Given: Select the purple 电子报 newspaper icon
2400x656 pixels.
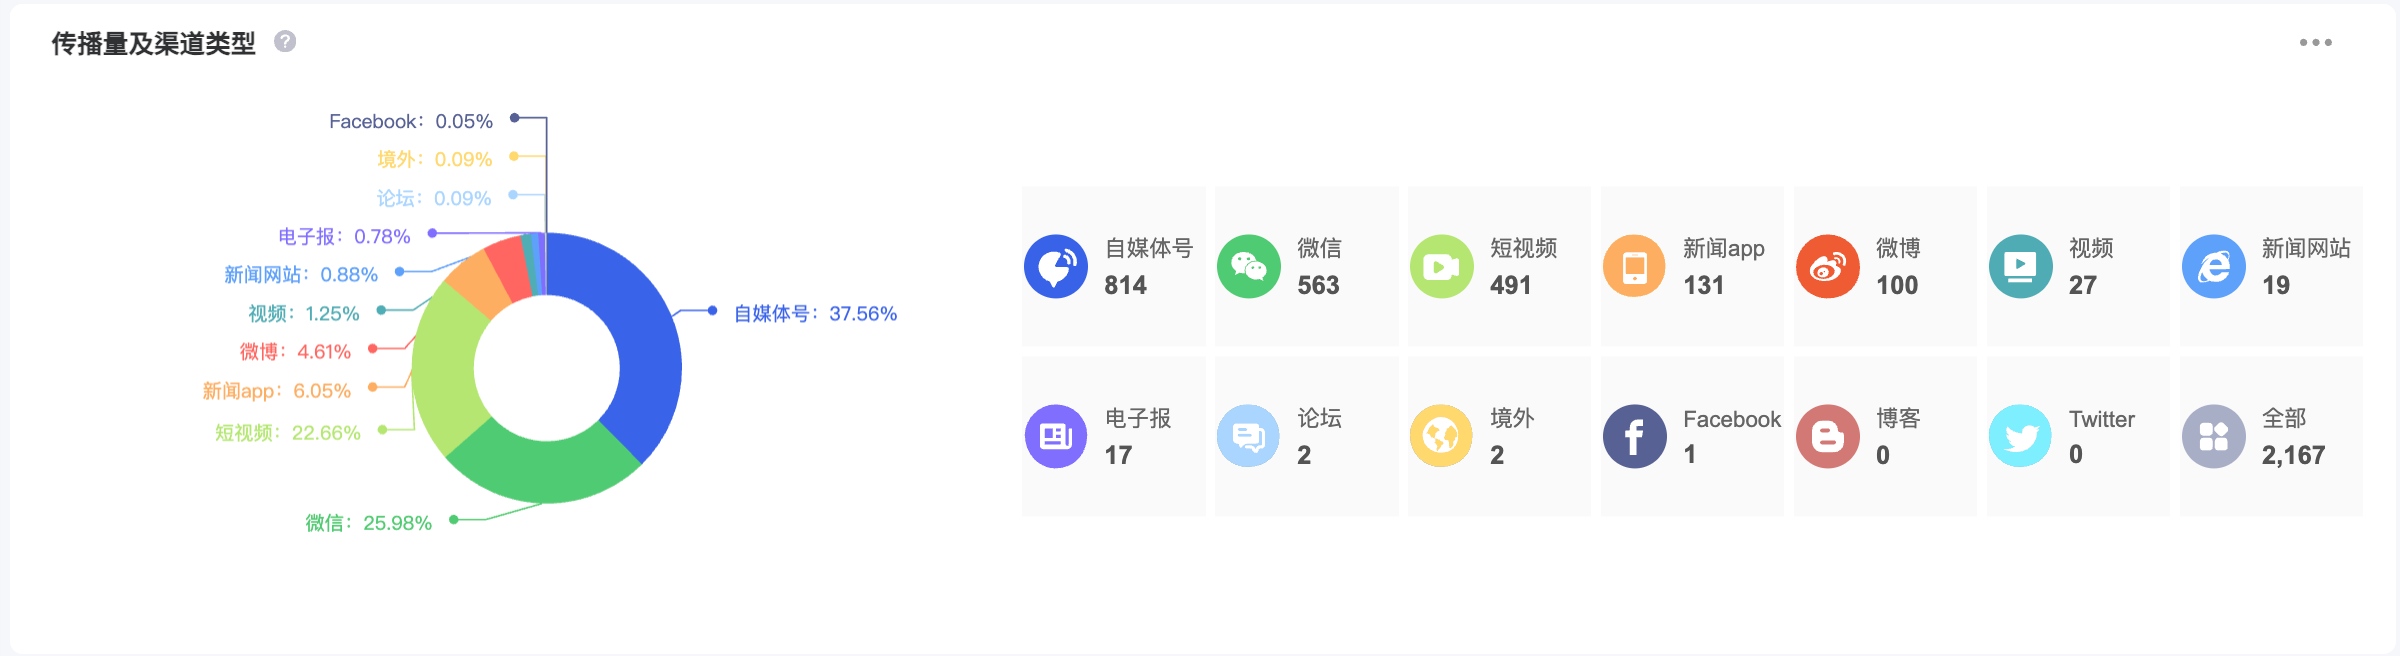Looking at the screenshot, I should click(x=1056, y=436).
